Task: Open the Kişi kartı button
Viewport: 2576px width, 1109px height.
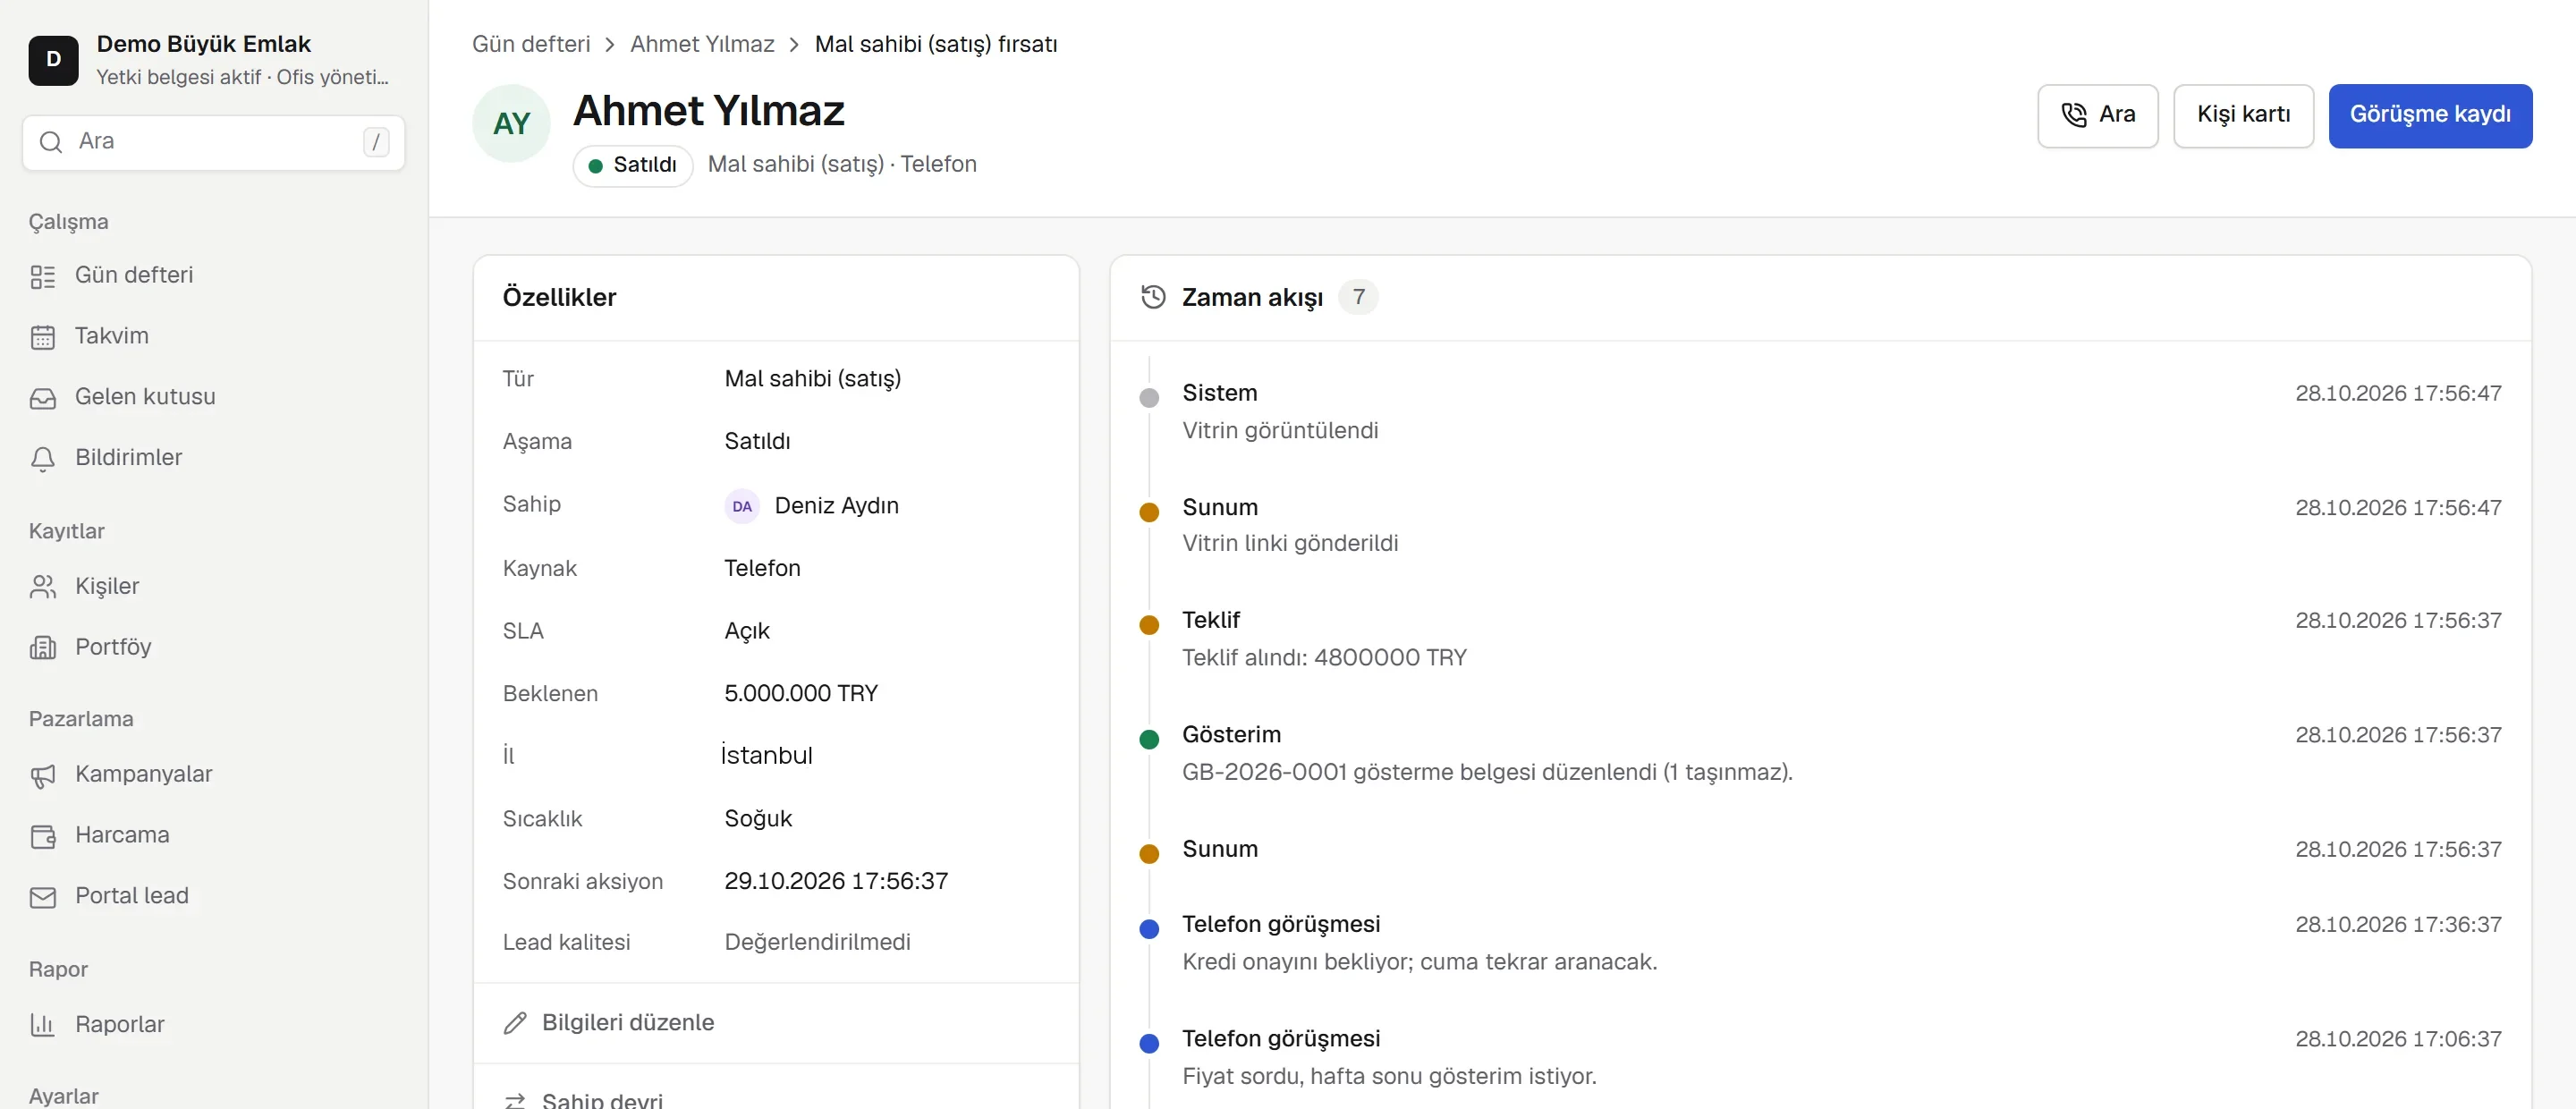Action: [x=2243, y=115]
